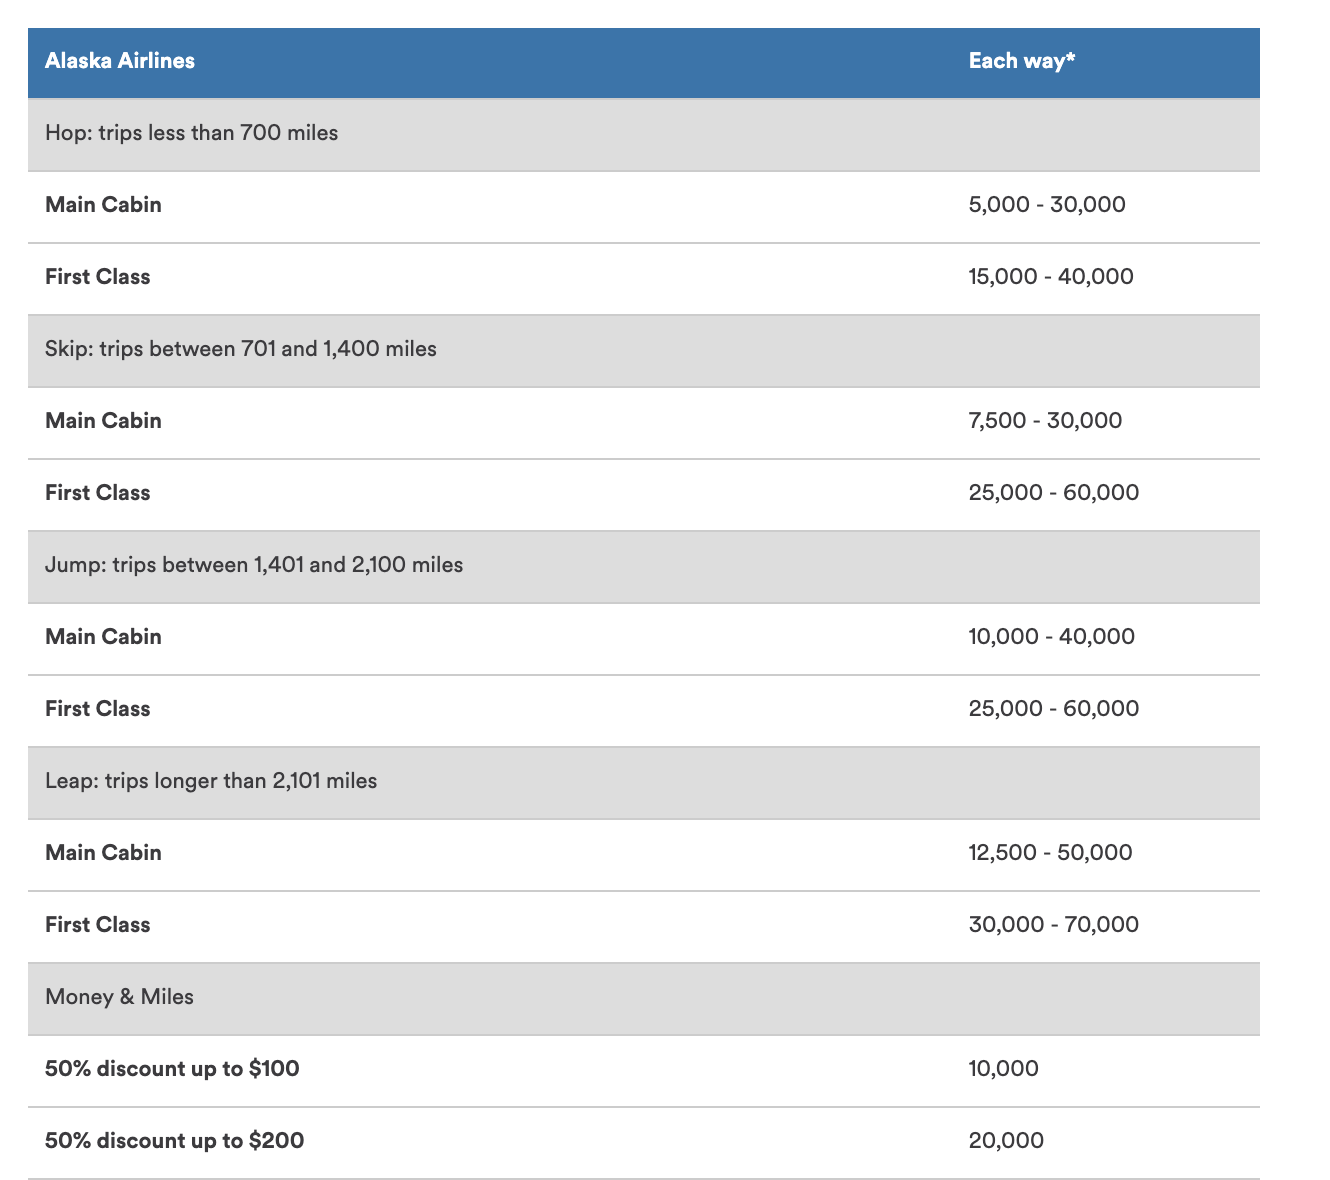
Task: Click the value 15,000 - 40,000
Action: [x=1051, y=277]
